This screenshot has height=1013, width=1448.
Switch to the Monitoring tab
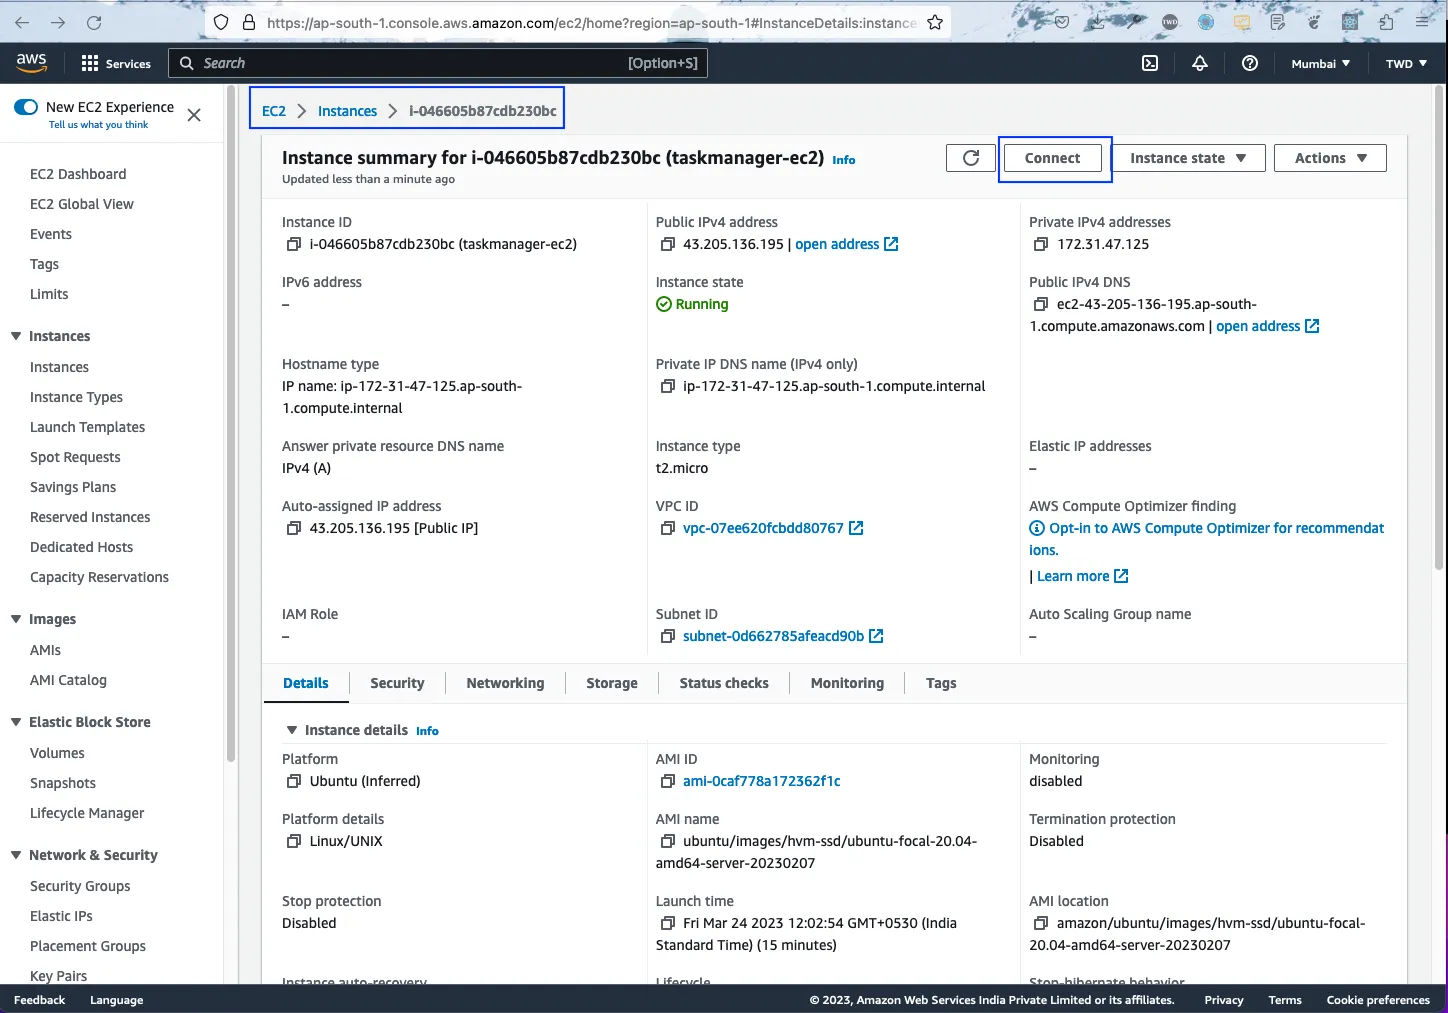click(x=847, y=683)
